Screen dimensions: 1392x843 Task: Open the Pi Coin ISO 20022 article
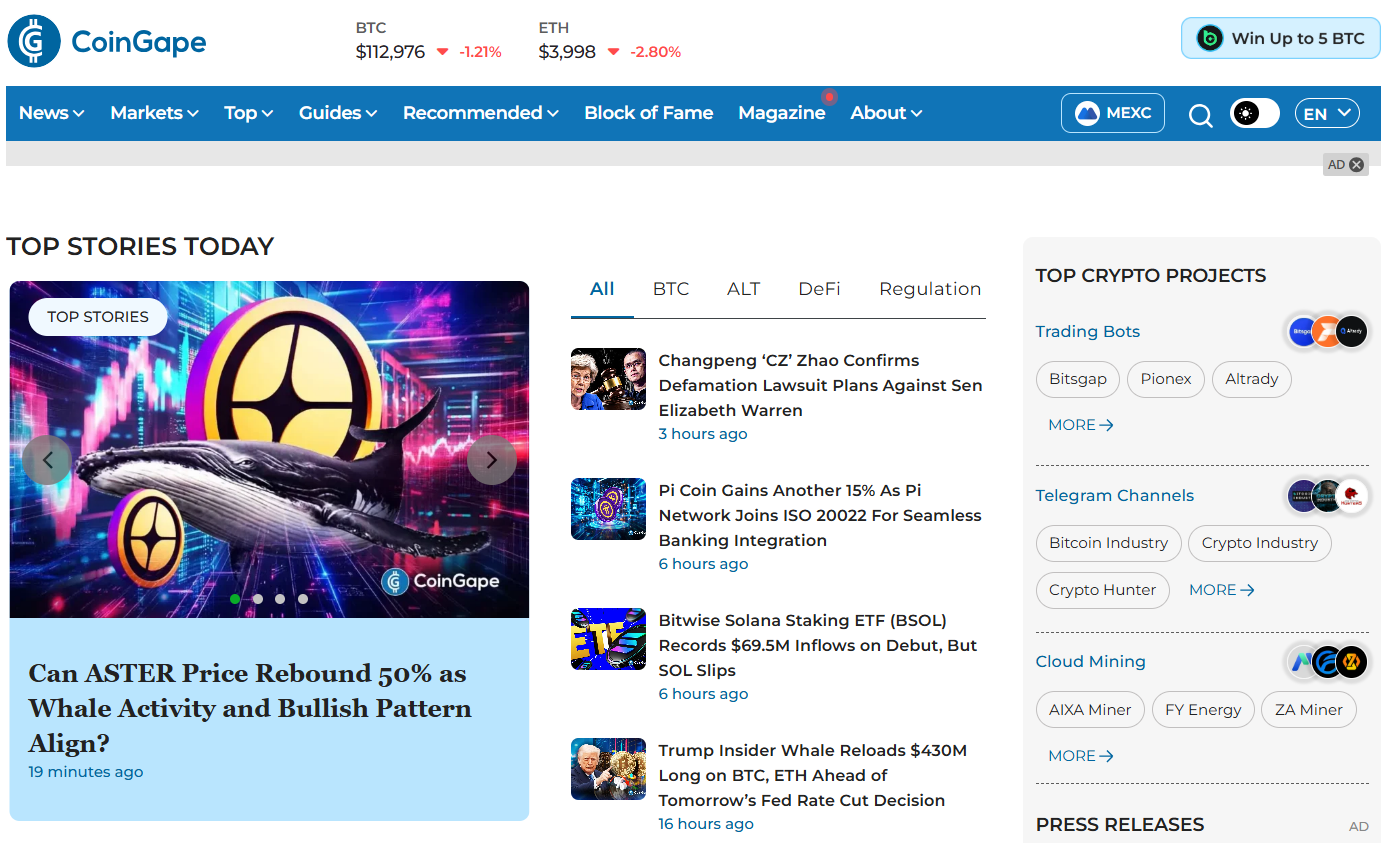(x=820, y=515)
